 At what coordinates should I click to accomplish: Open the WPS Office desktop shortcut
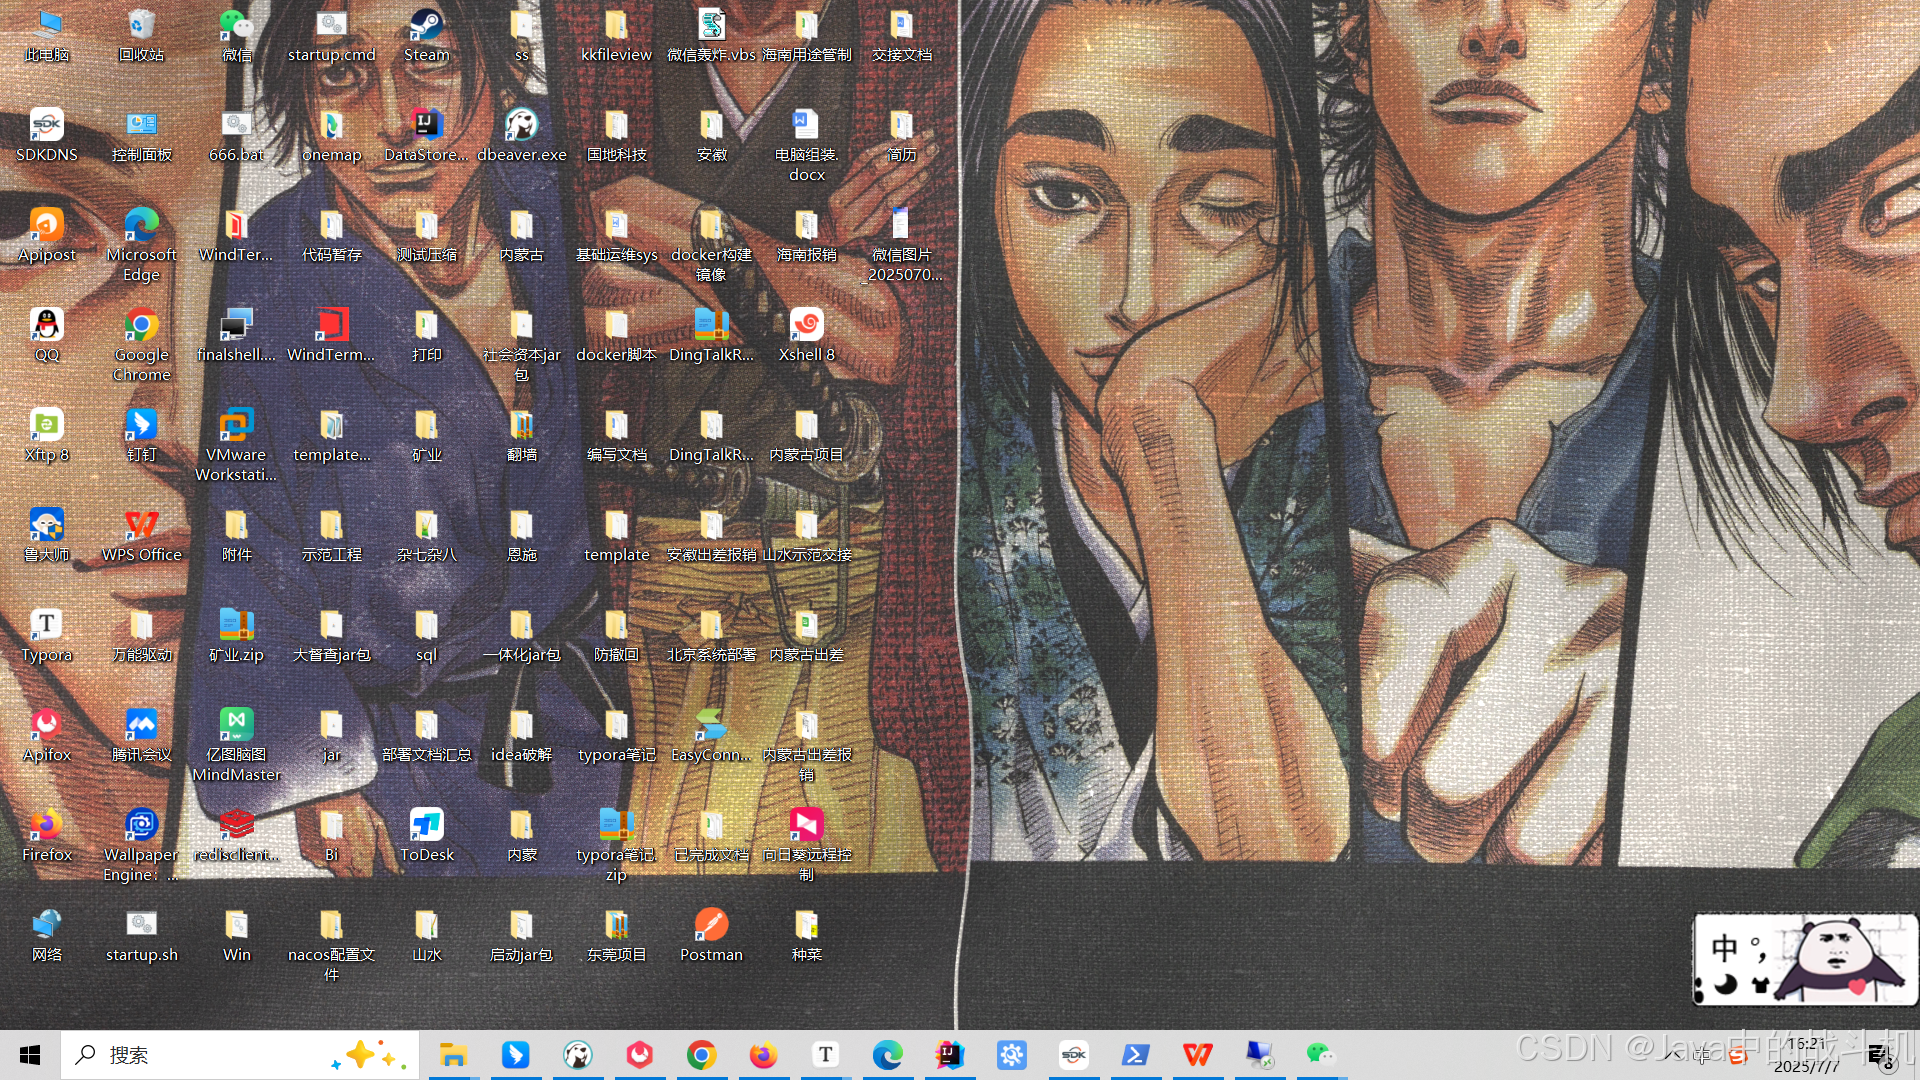(141, 526)
